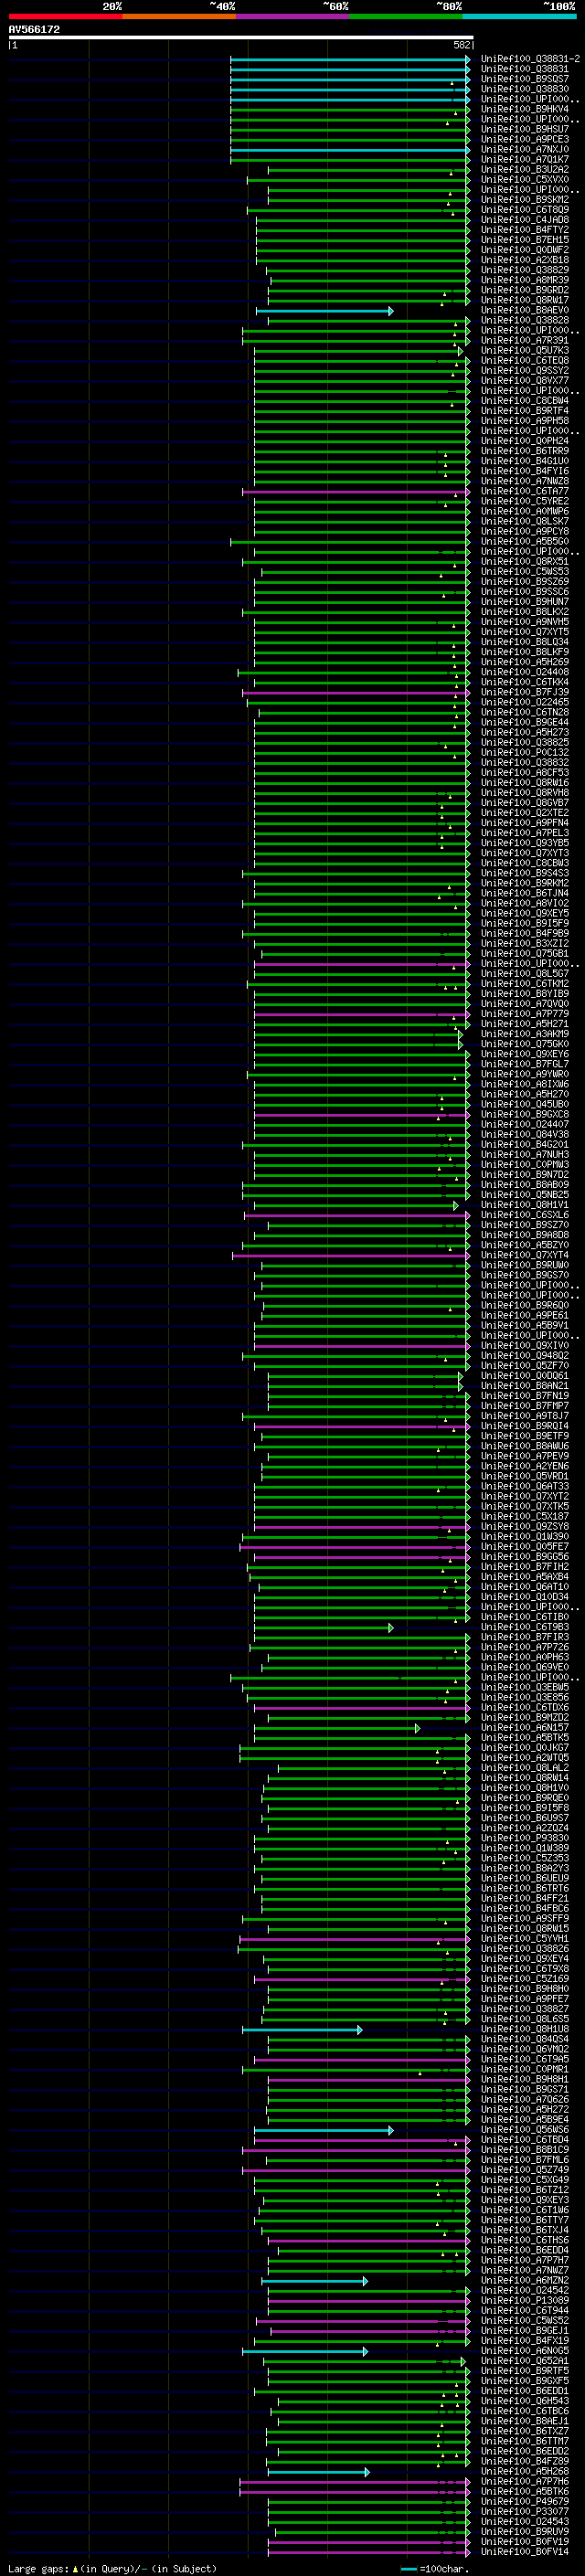
Task: Select the UniRef100_P33077 label
Action: click(525, 2512)
